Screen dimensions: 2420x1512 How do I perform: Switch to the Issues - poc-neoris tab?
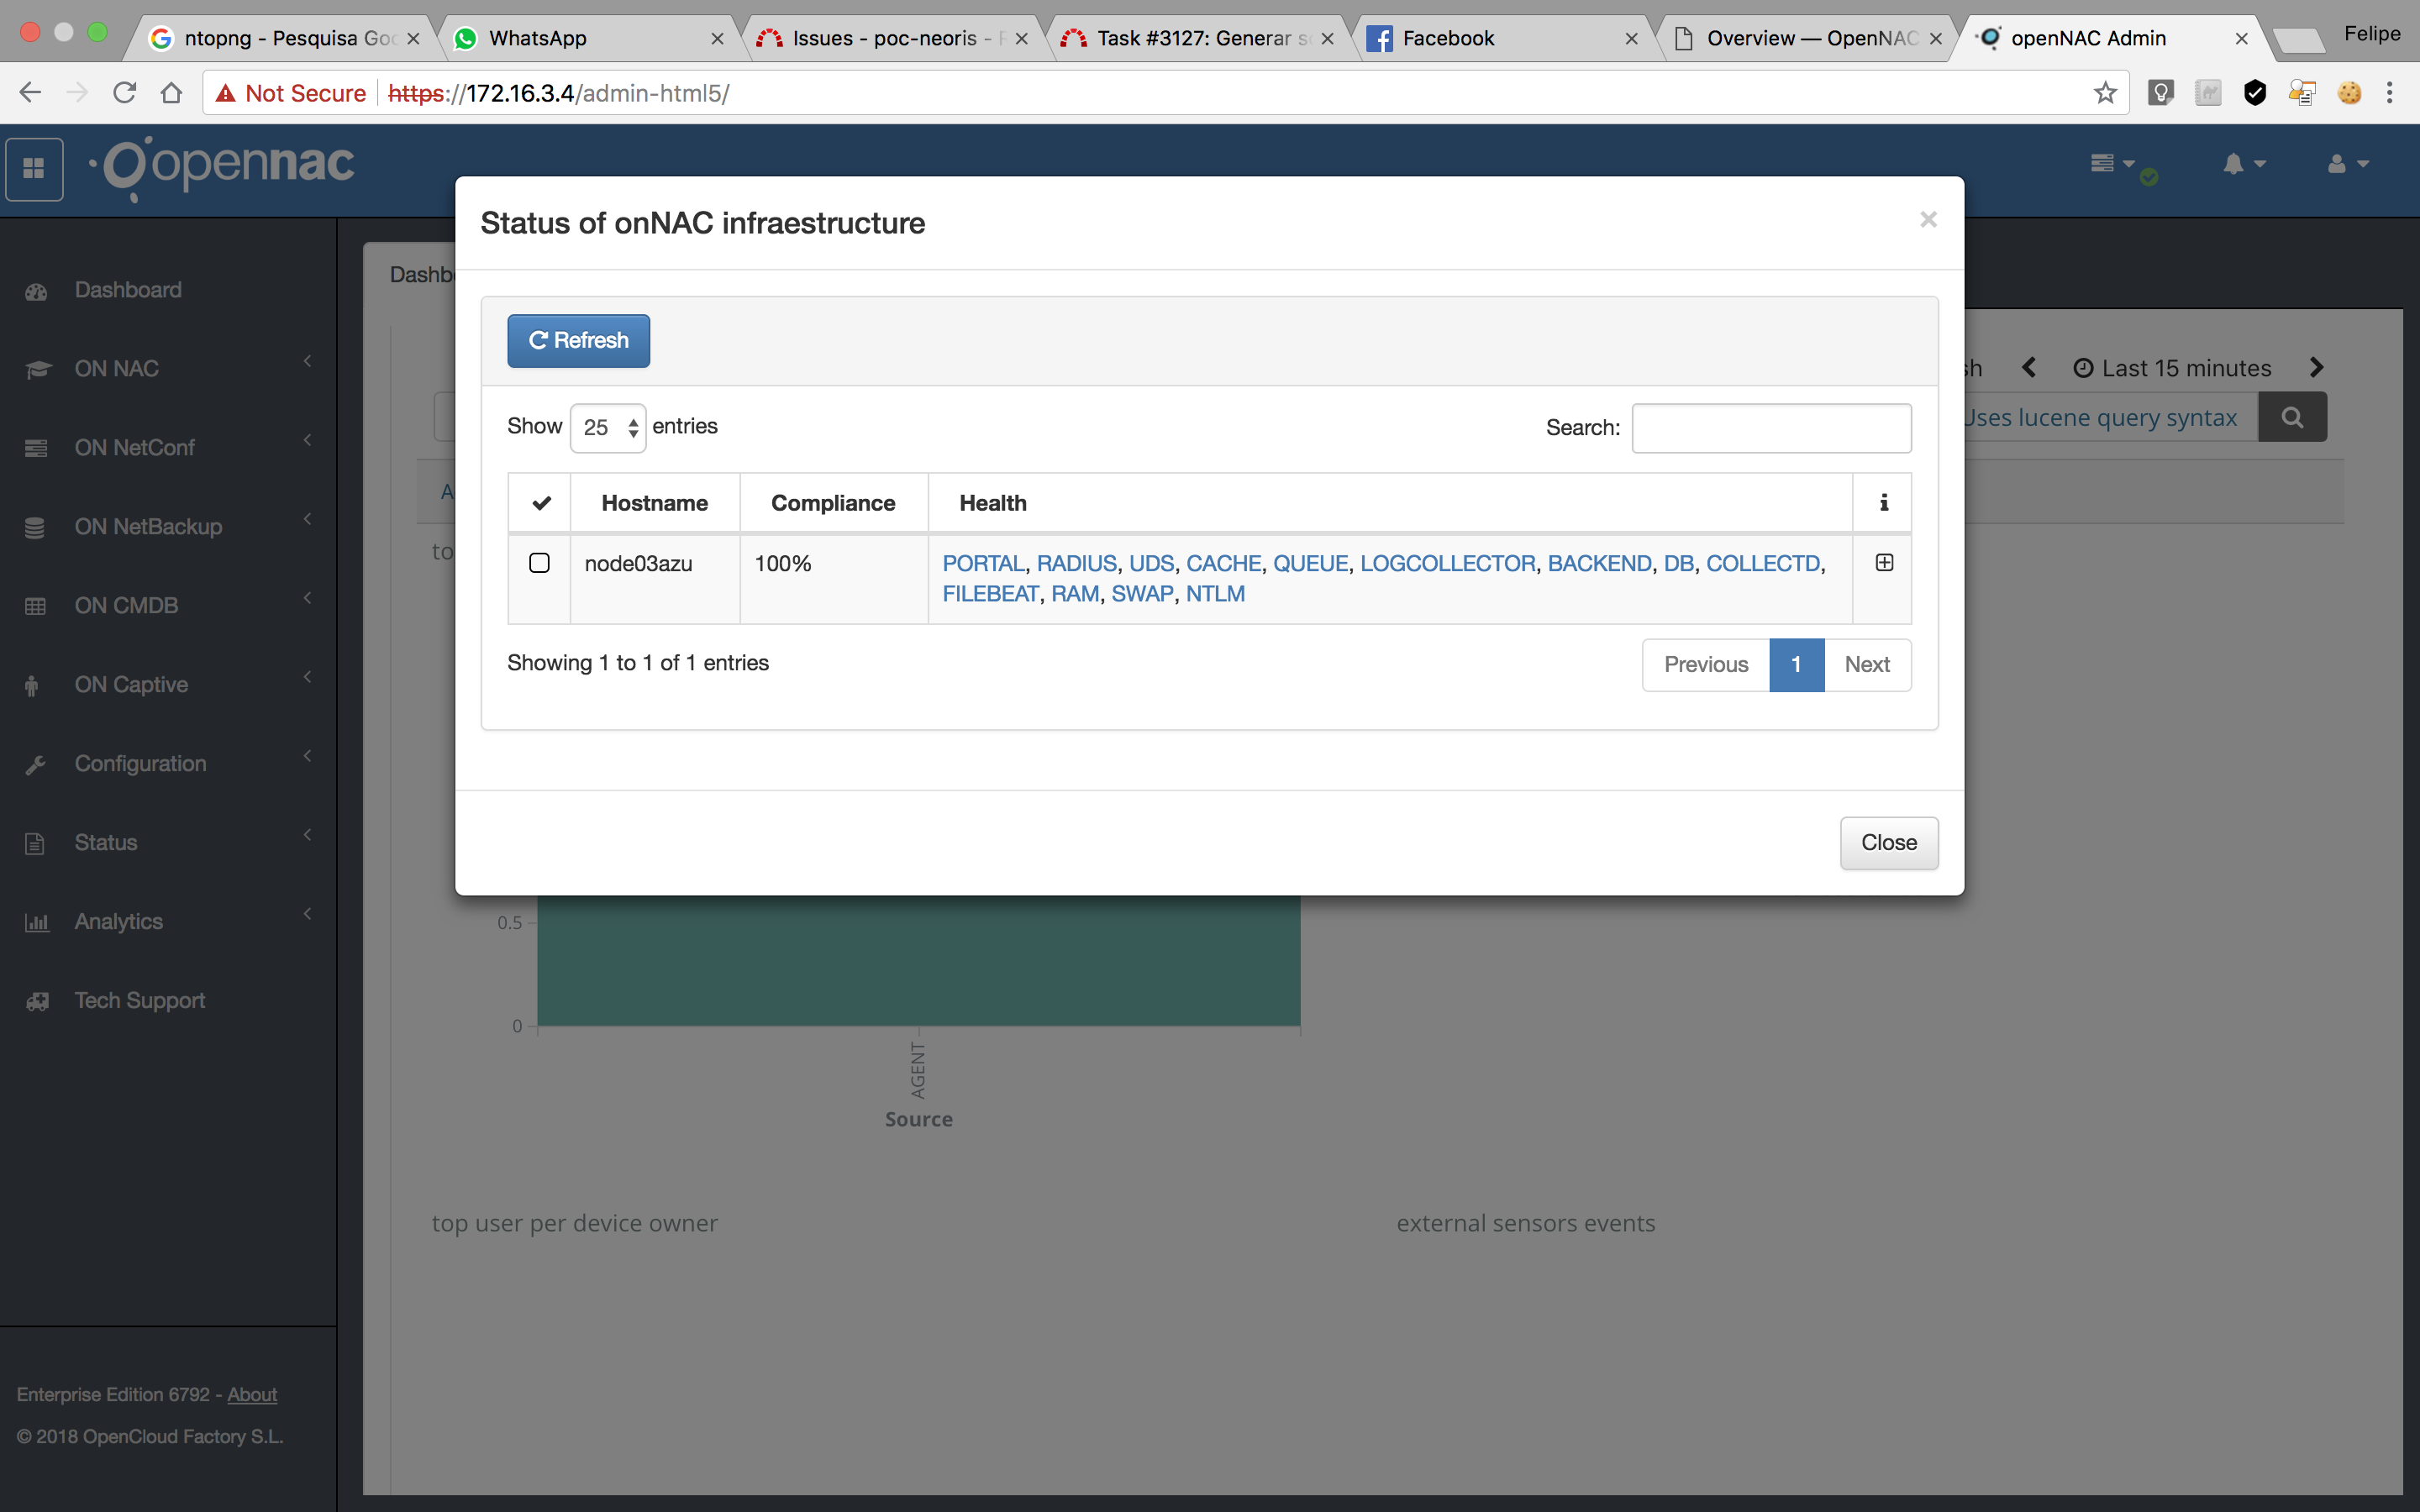(892, 38)
